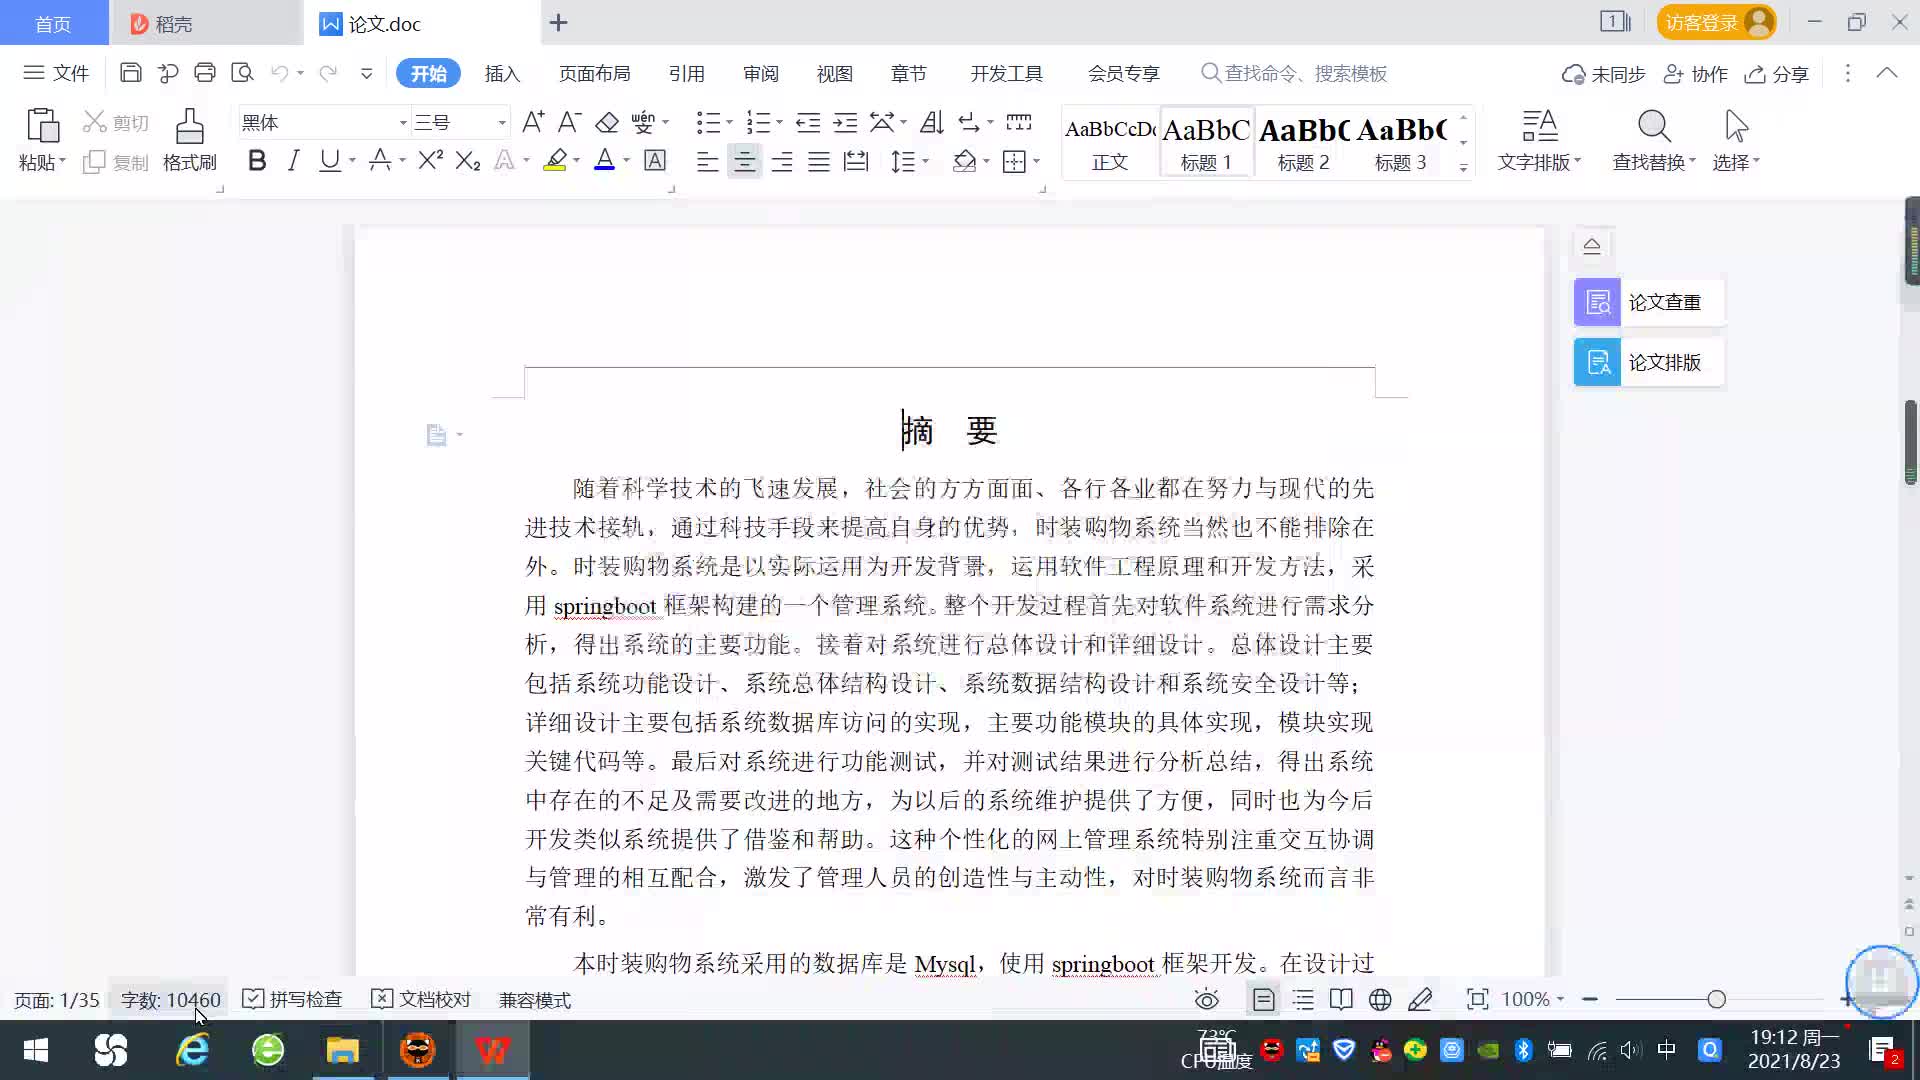Toggle spell check (拼写检查) in status bar

click(x=293, y=999)
